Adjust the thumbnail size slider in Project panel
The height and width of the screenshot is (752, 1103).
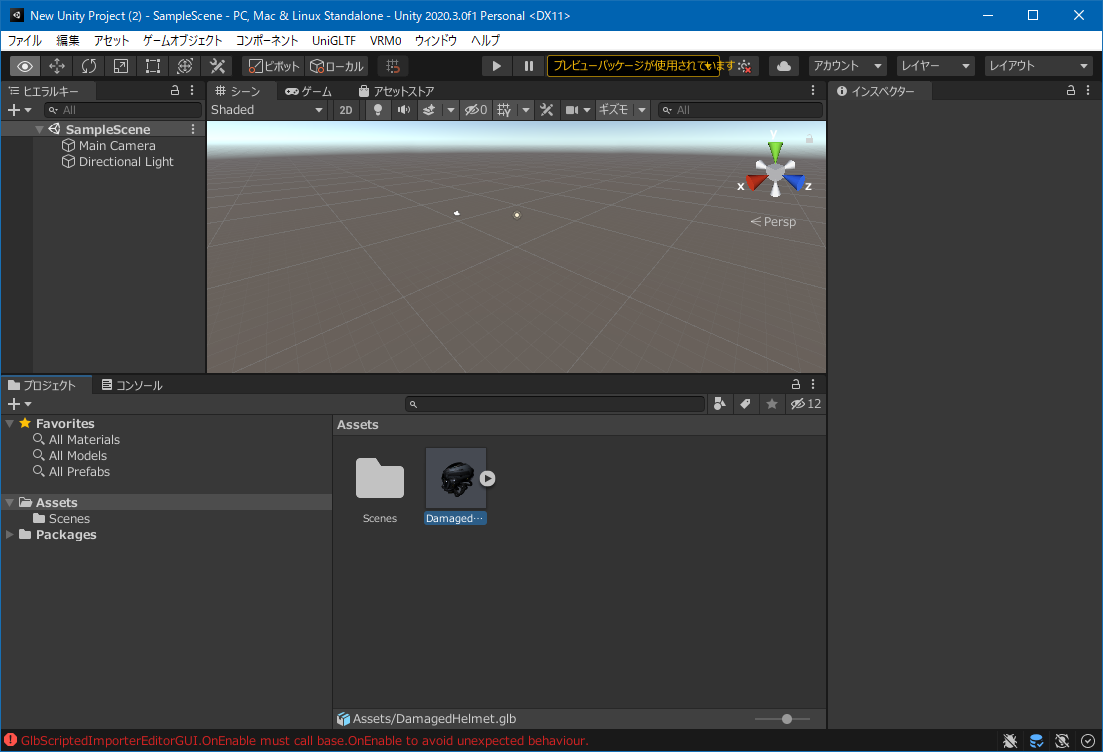coord(785,718)
